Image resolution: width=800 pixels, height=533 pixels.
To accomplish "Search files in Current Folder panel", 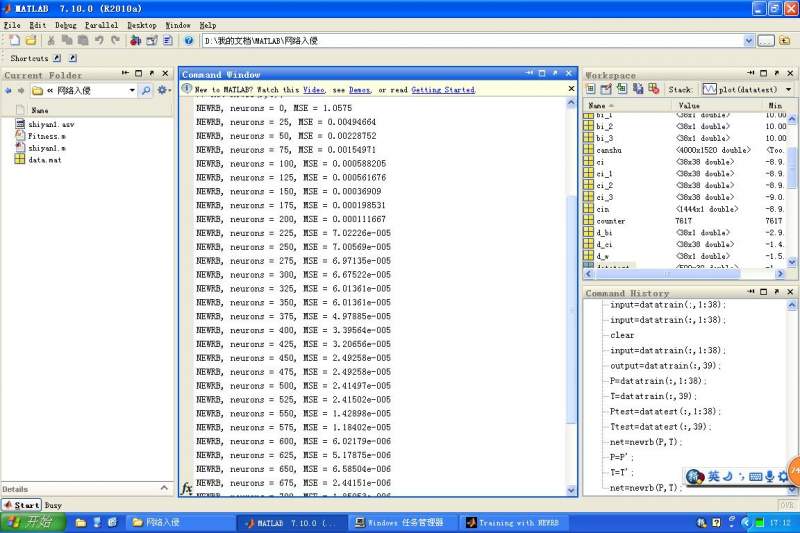I will 146,91.
